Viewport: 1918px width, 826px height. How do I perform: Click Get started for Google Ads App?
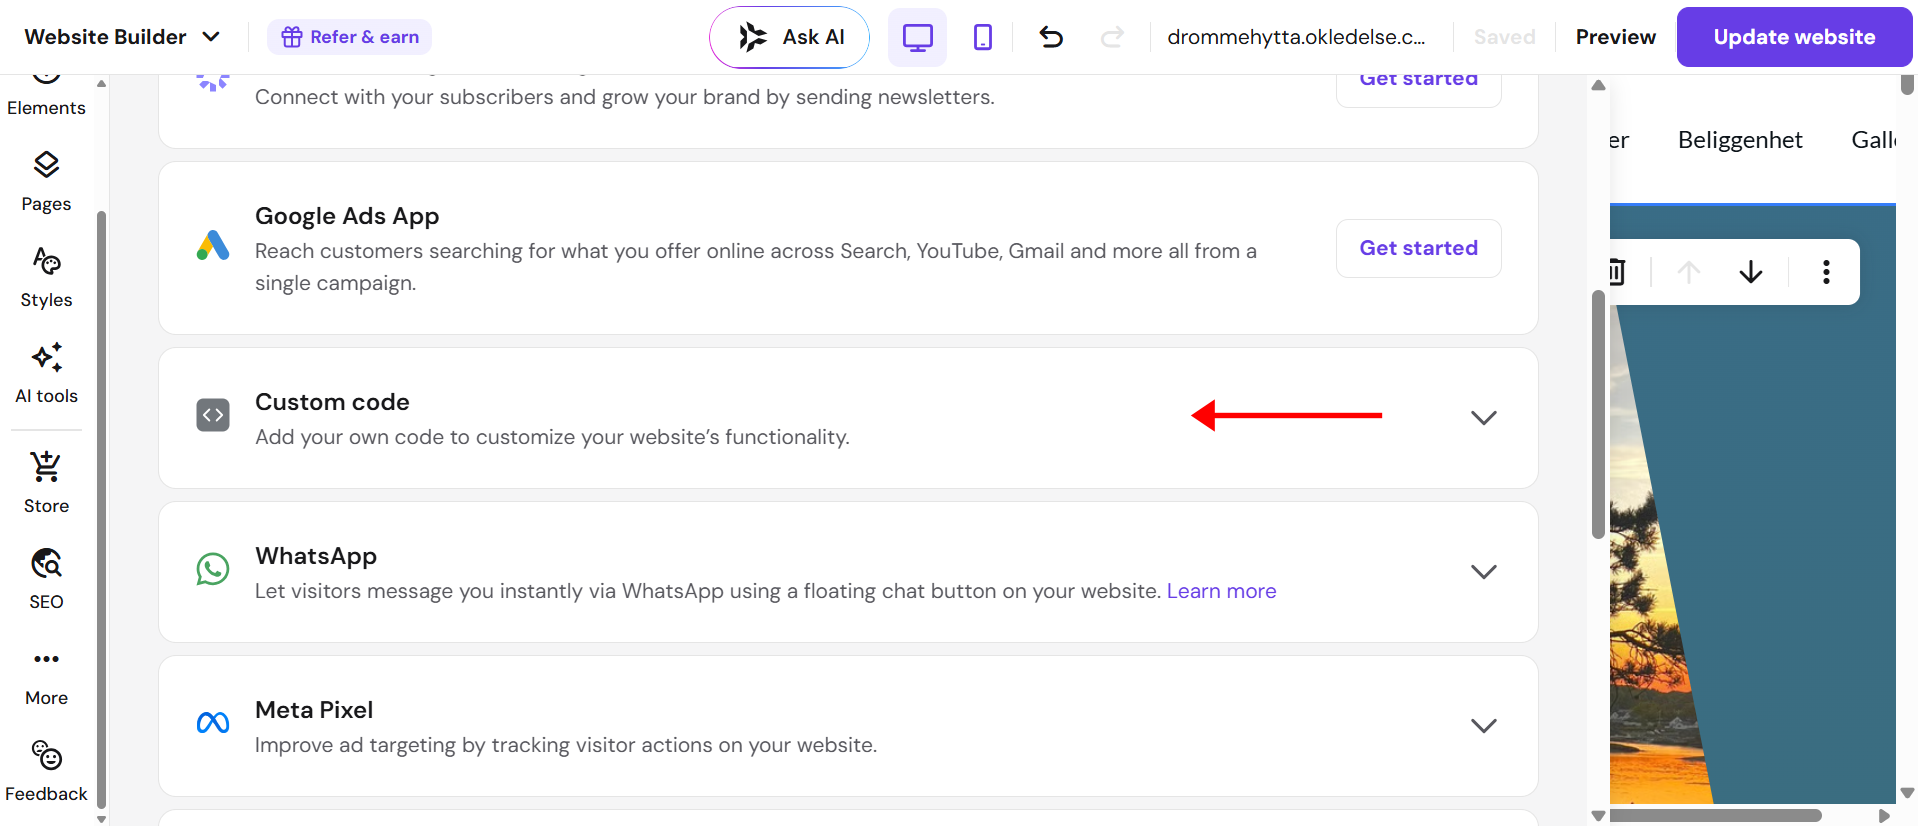coord(1418,248)
